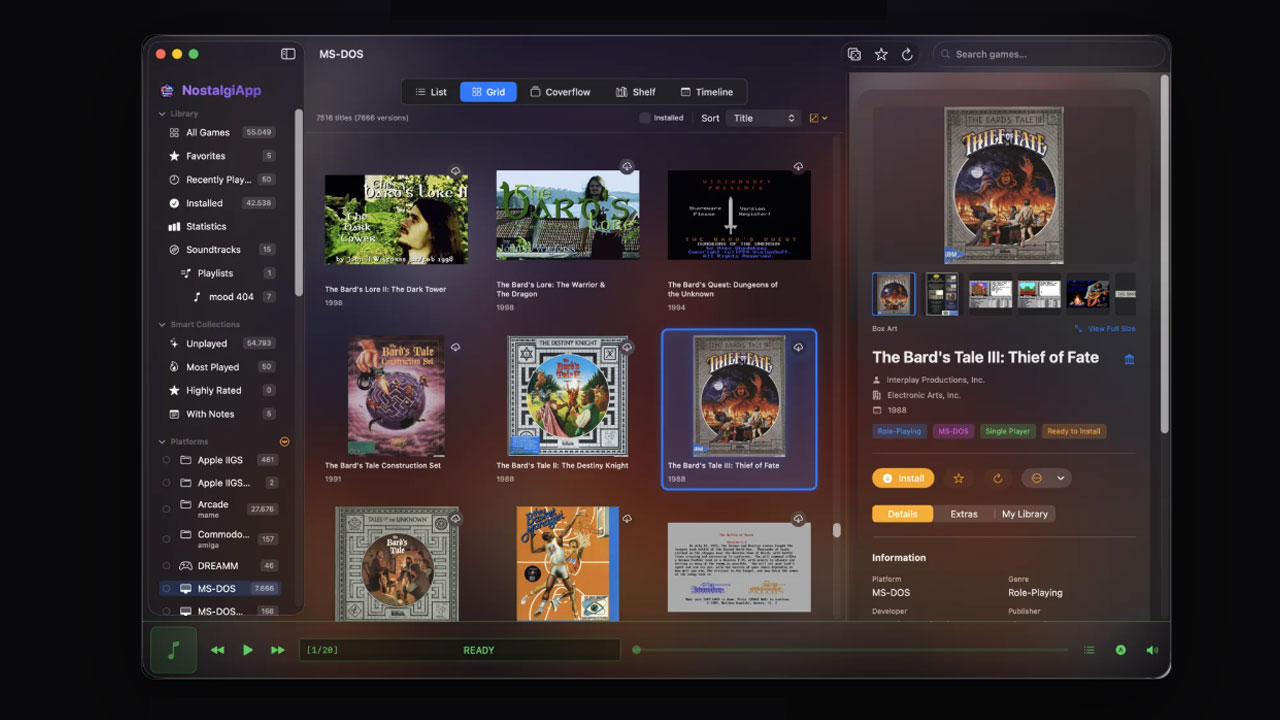Favorite the game with the orange star button
Viewport: 1280px width, 720px height.
[958, 478]
